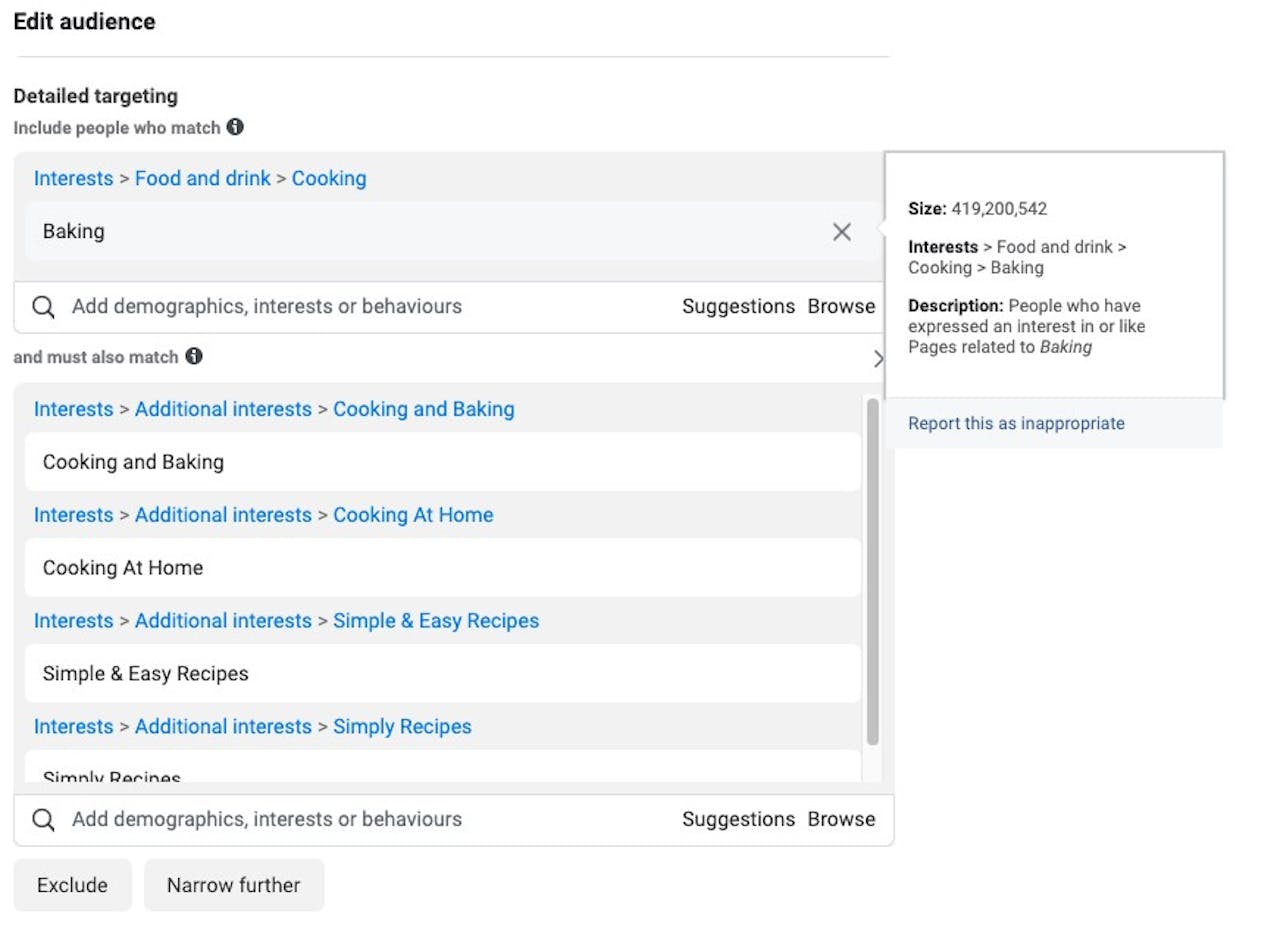Image resolution: width=1280 pixels, height=929 pixels.
Task: Click the search icon in the upper targeting field
Action: click(x=43, y=307)
